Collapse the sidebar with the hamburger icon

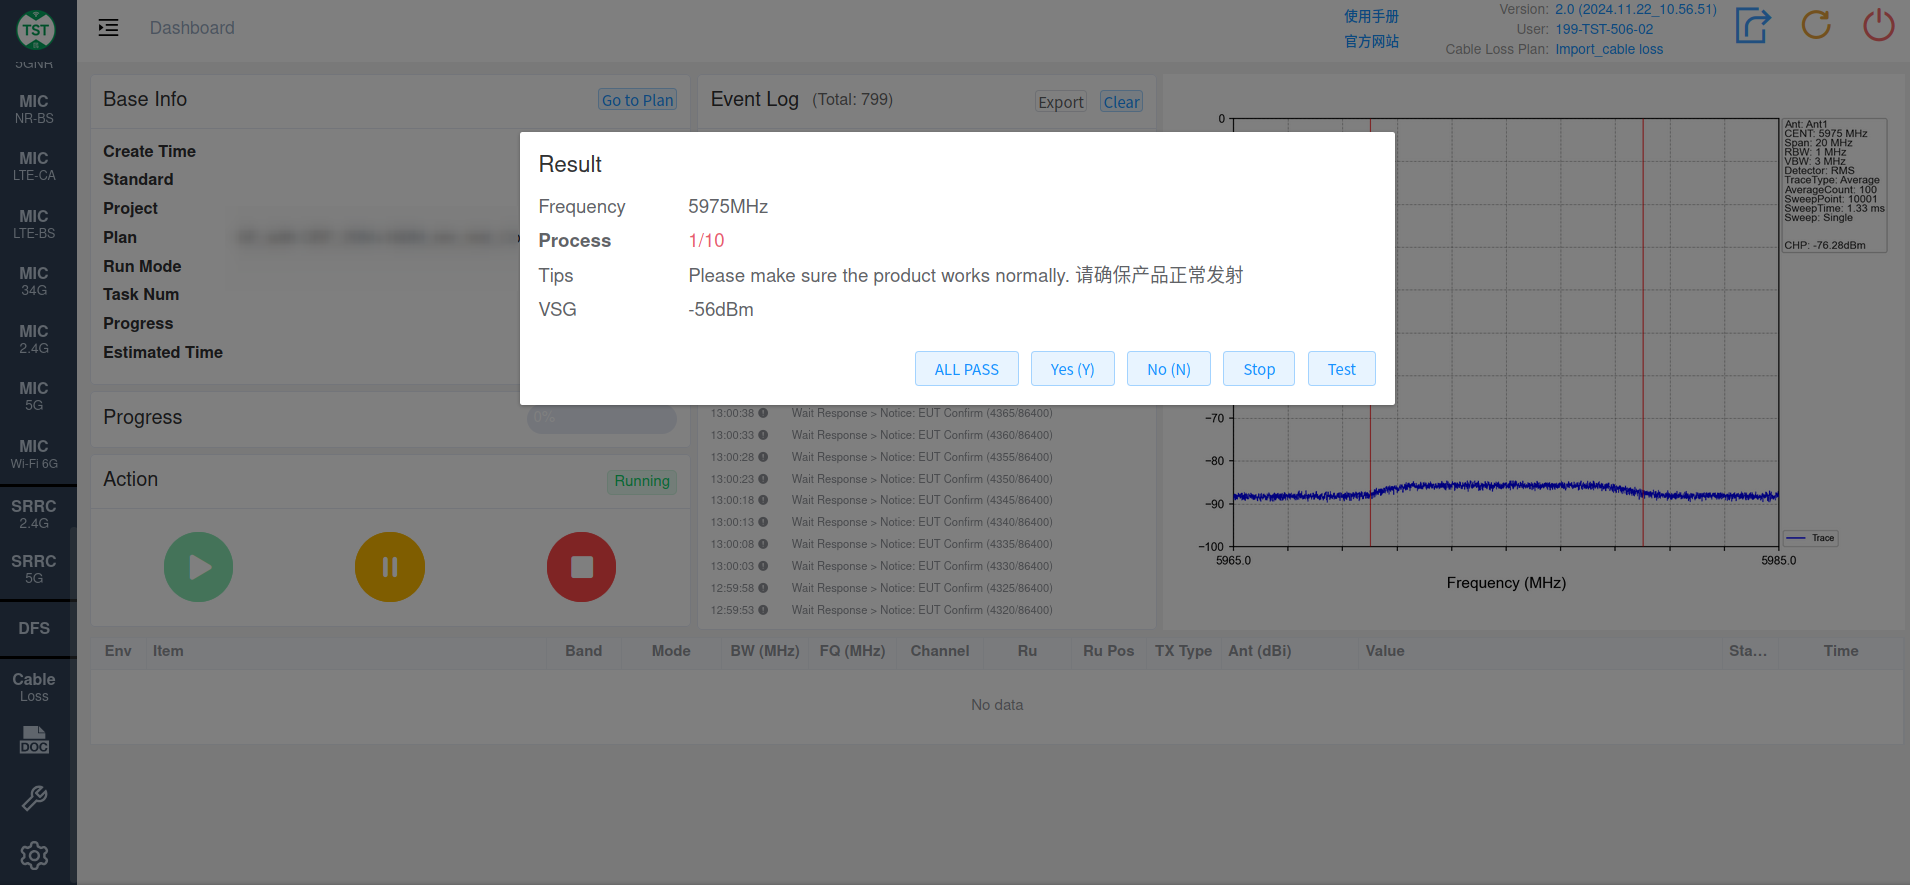[x=108, y=28]
